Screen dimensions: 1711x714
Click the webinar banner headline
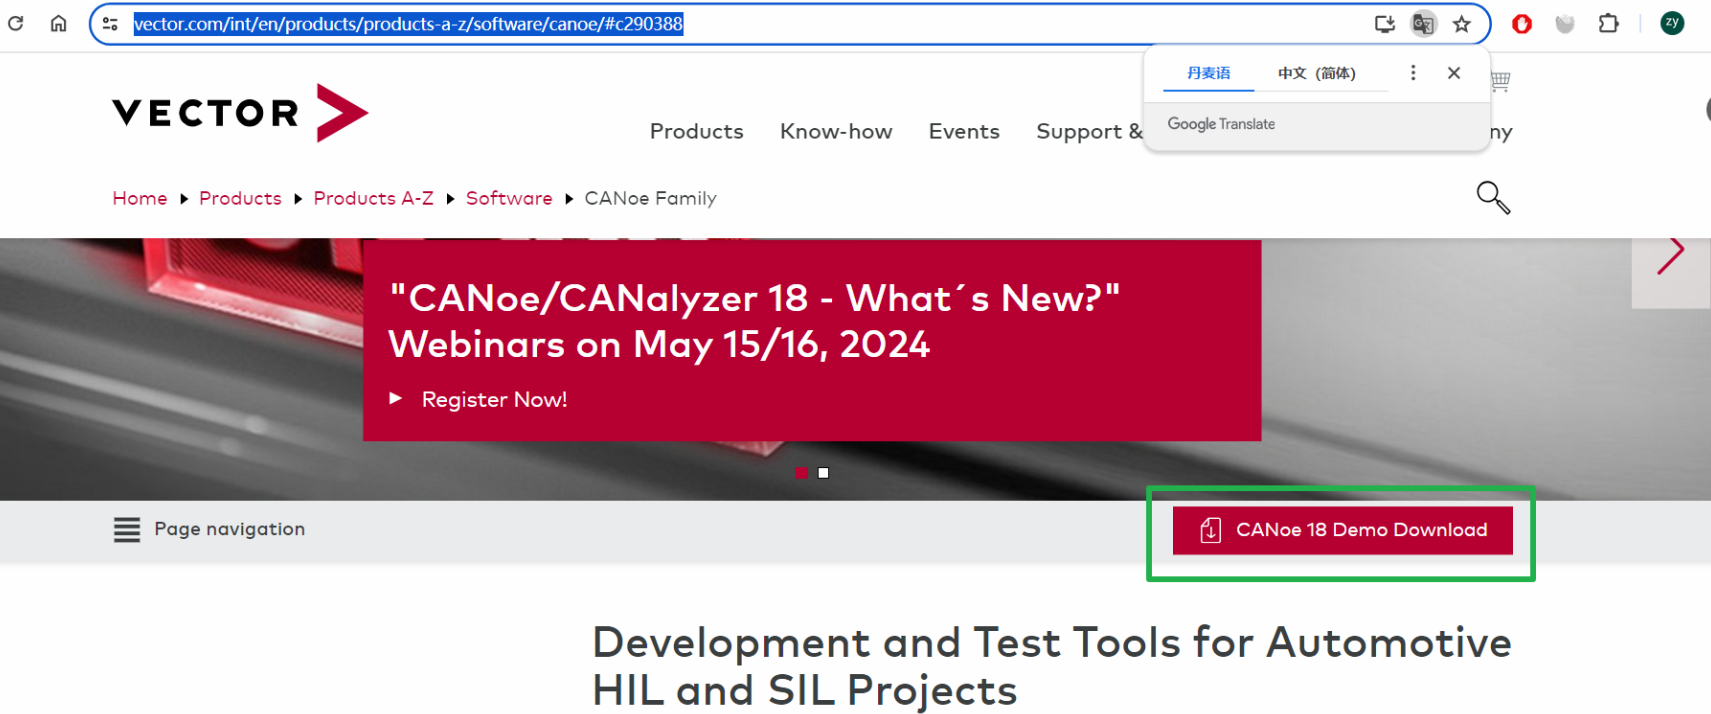pyautogui.click(x=755, y=321)
